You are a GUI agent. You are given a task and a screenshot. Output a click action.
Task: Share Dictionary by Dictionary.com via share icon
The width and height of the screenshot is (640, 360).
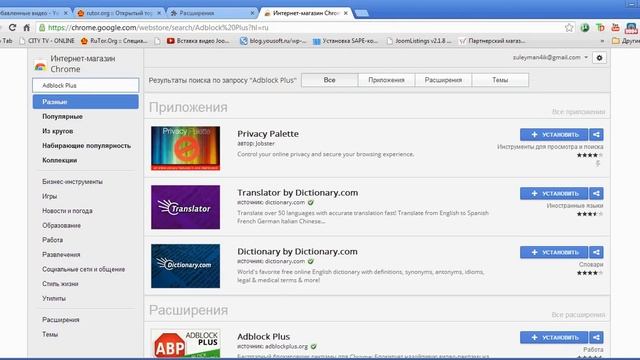[x=596, y=252]
